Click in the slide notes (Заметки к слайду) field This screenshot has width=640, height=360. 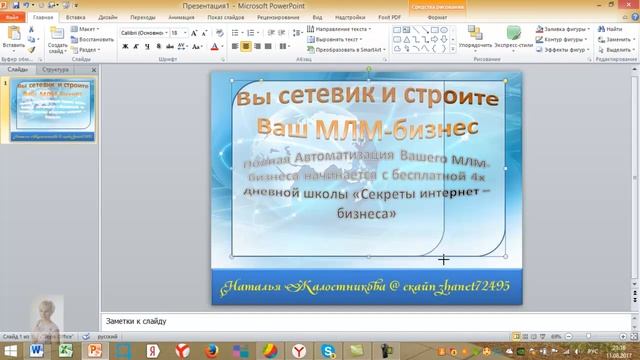[366, 322]
